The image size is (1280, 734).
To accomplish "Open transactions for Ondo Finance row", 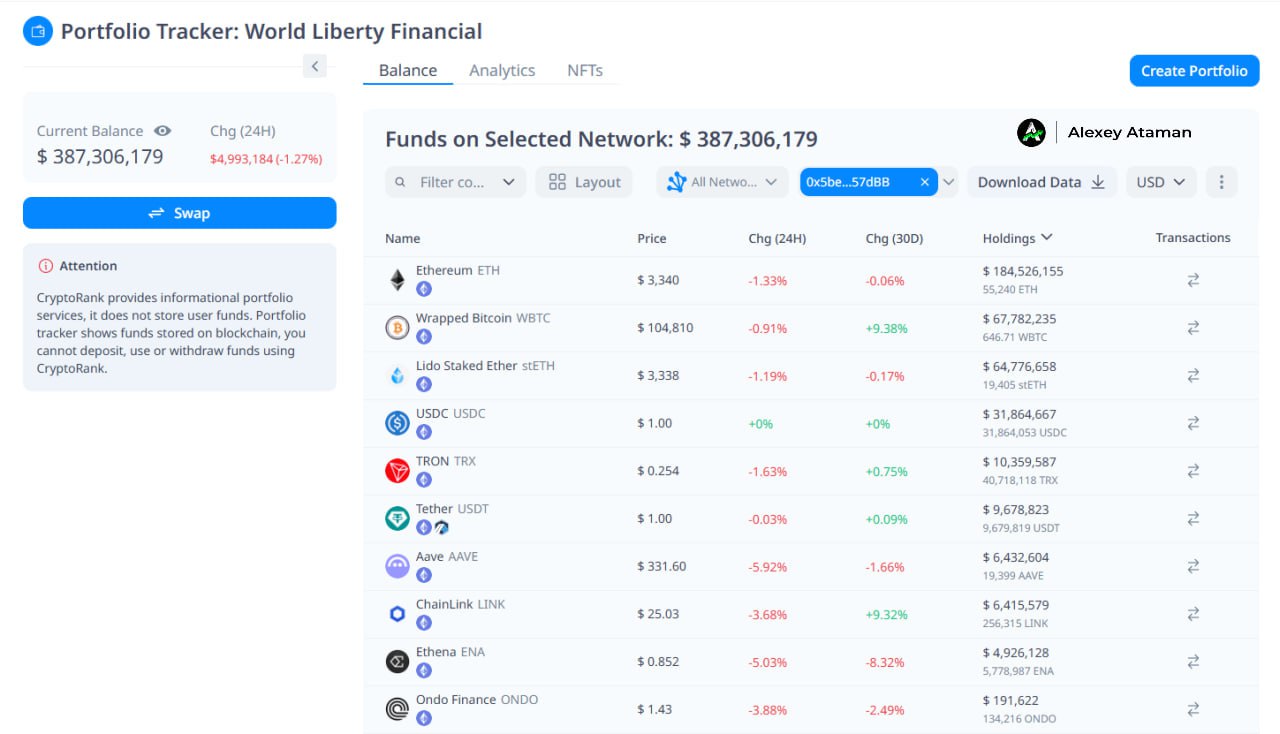I will (x=1193, y=709).
